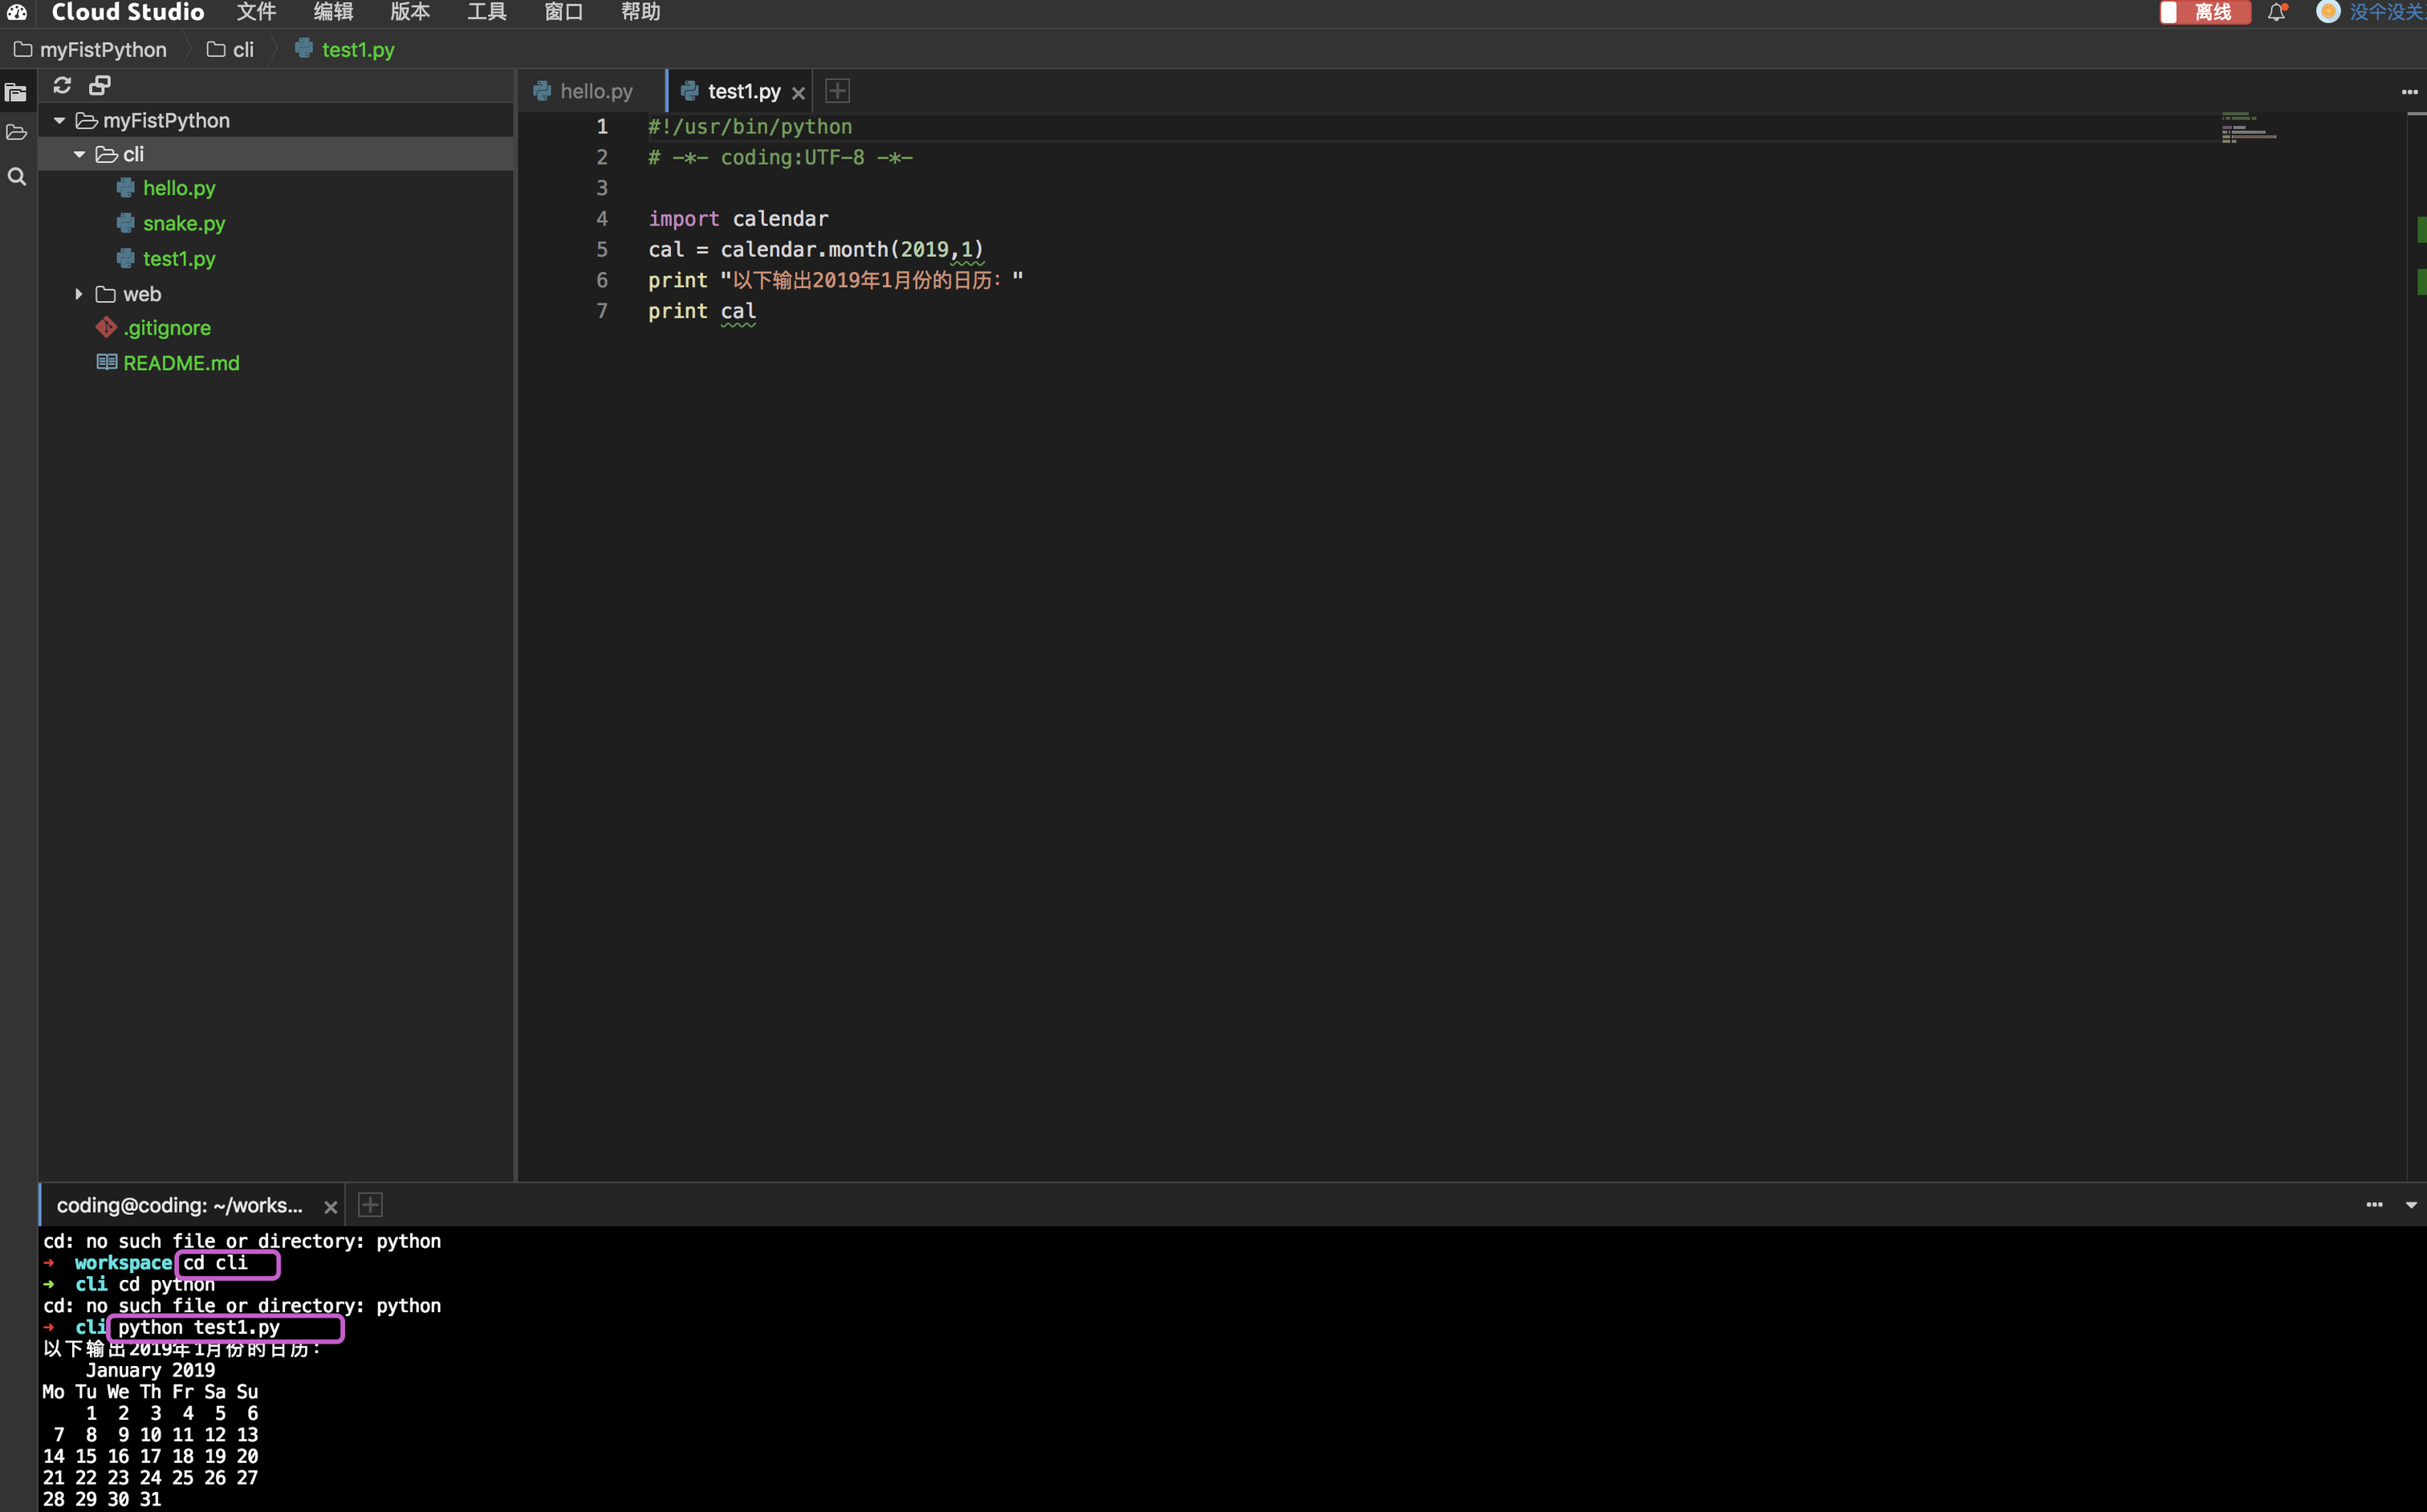Click terminal panel dropdown arrow
Screen dimensions: 2427x1512
pyautogui.click(x=2411, y=1205)
